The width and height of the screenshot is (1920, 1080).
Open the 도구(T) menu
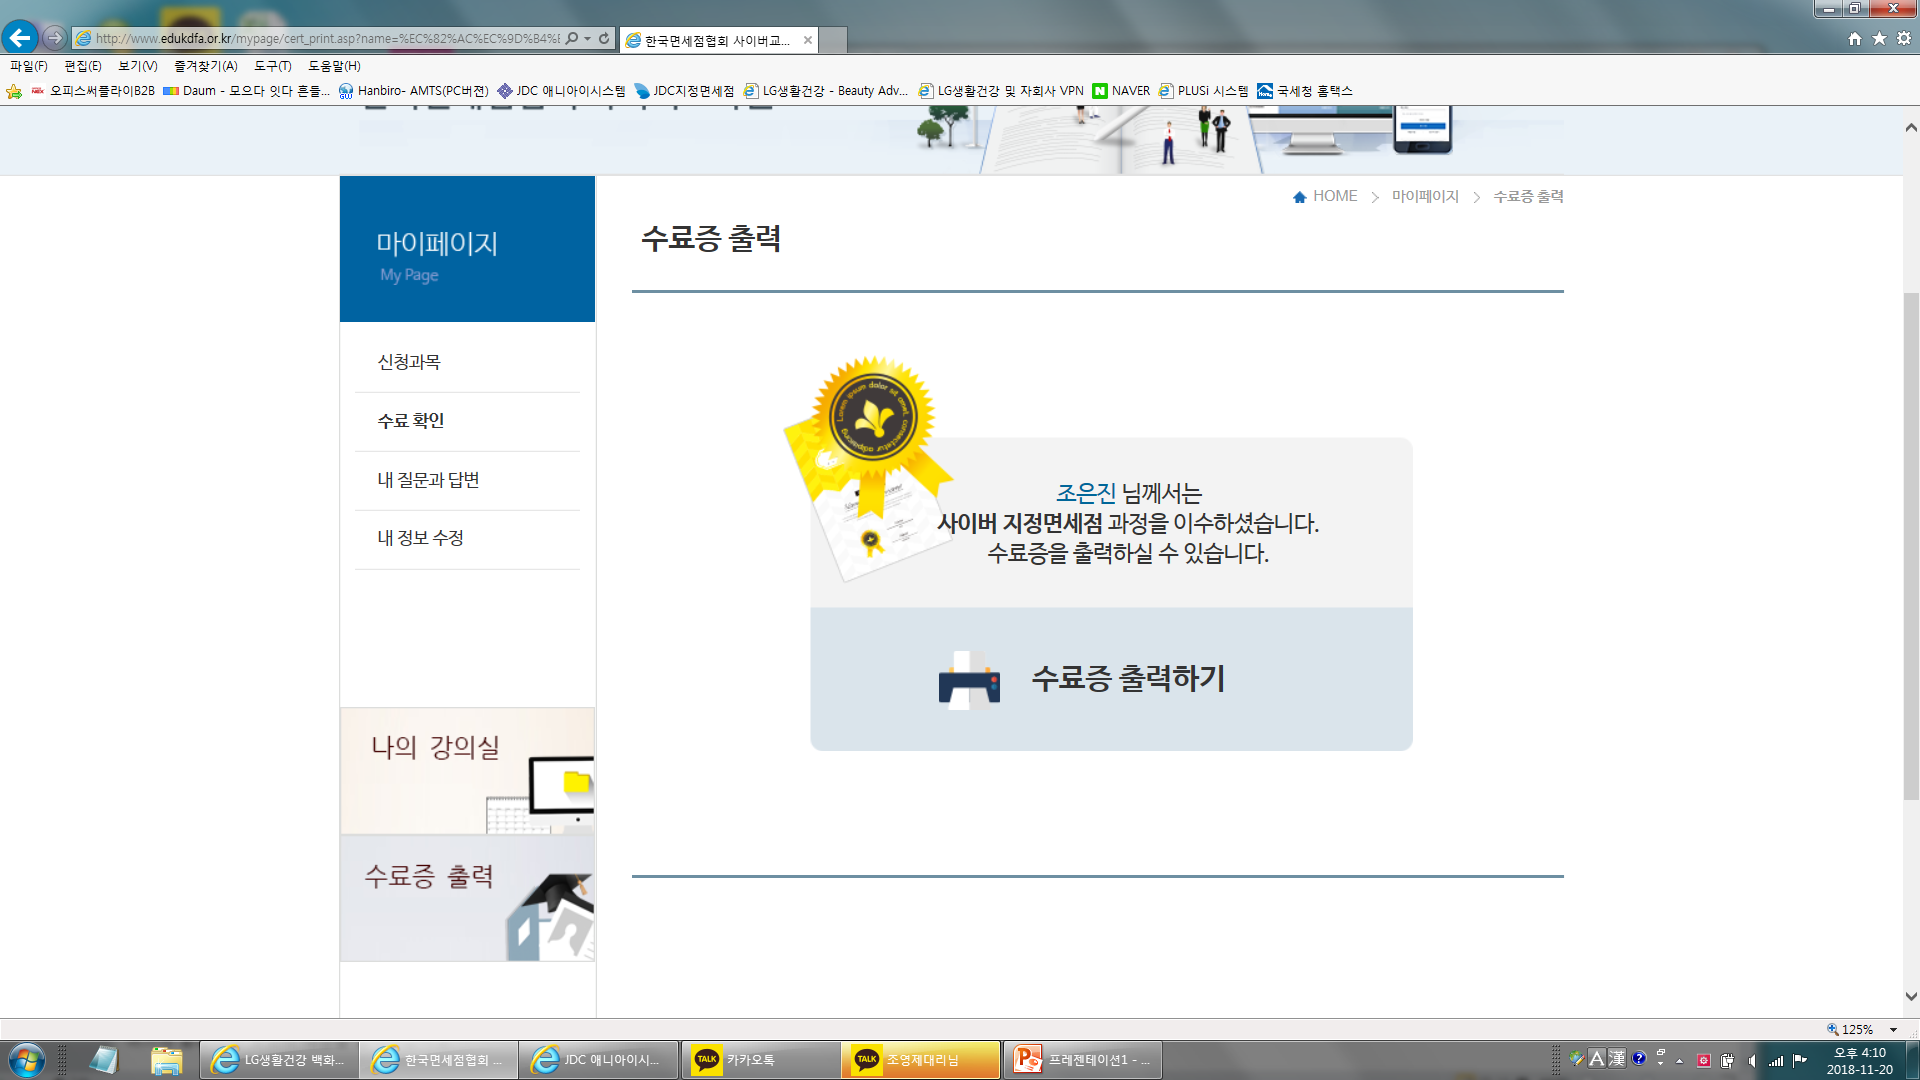pos(272,66)
